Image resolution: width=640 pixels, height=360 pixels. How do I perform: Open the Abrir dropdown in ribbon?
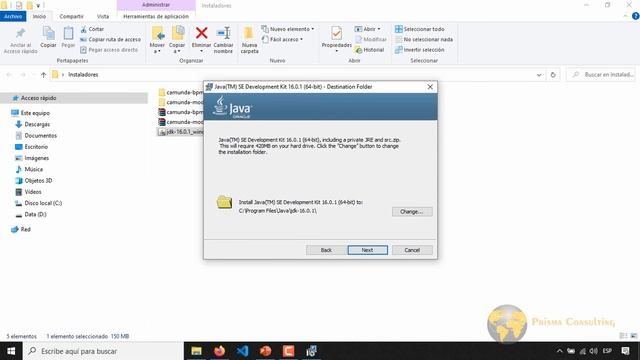click(367, 29)
